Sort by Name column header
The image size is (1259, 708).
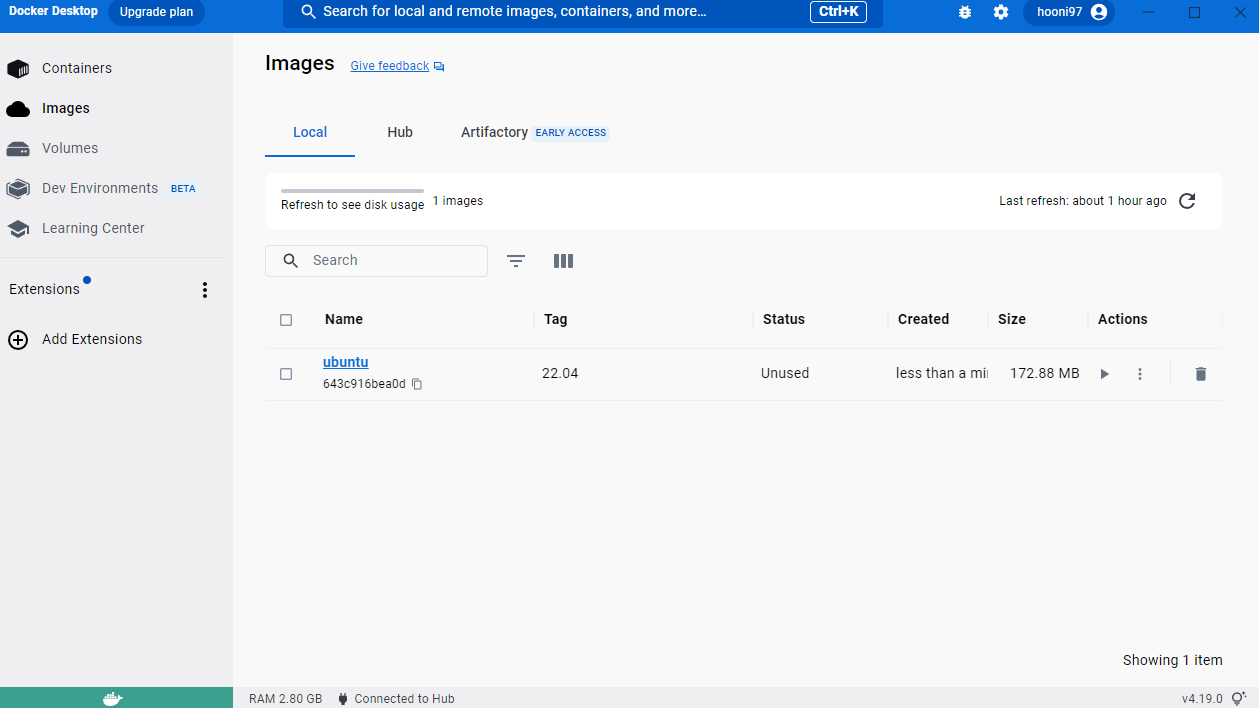coord(344,319)
